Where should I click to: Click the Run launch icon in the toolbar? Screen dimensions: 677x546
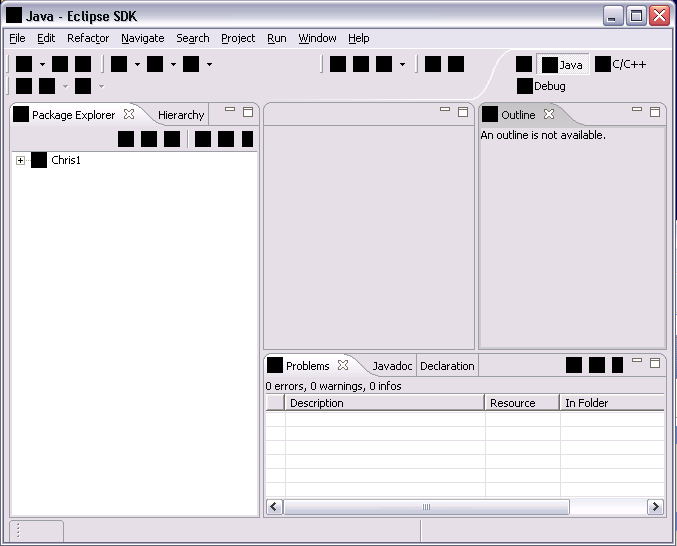coord(155,64)
